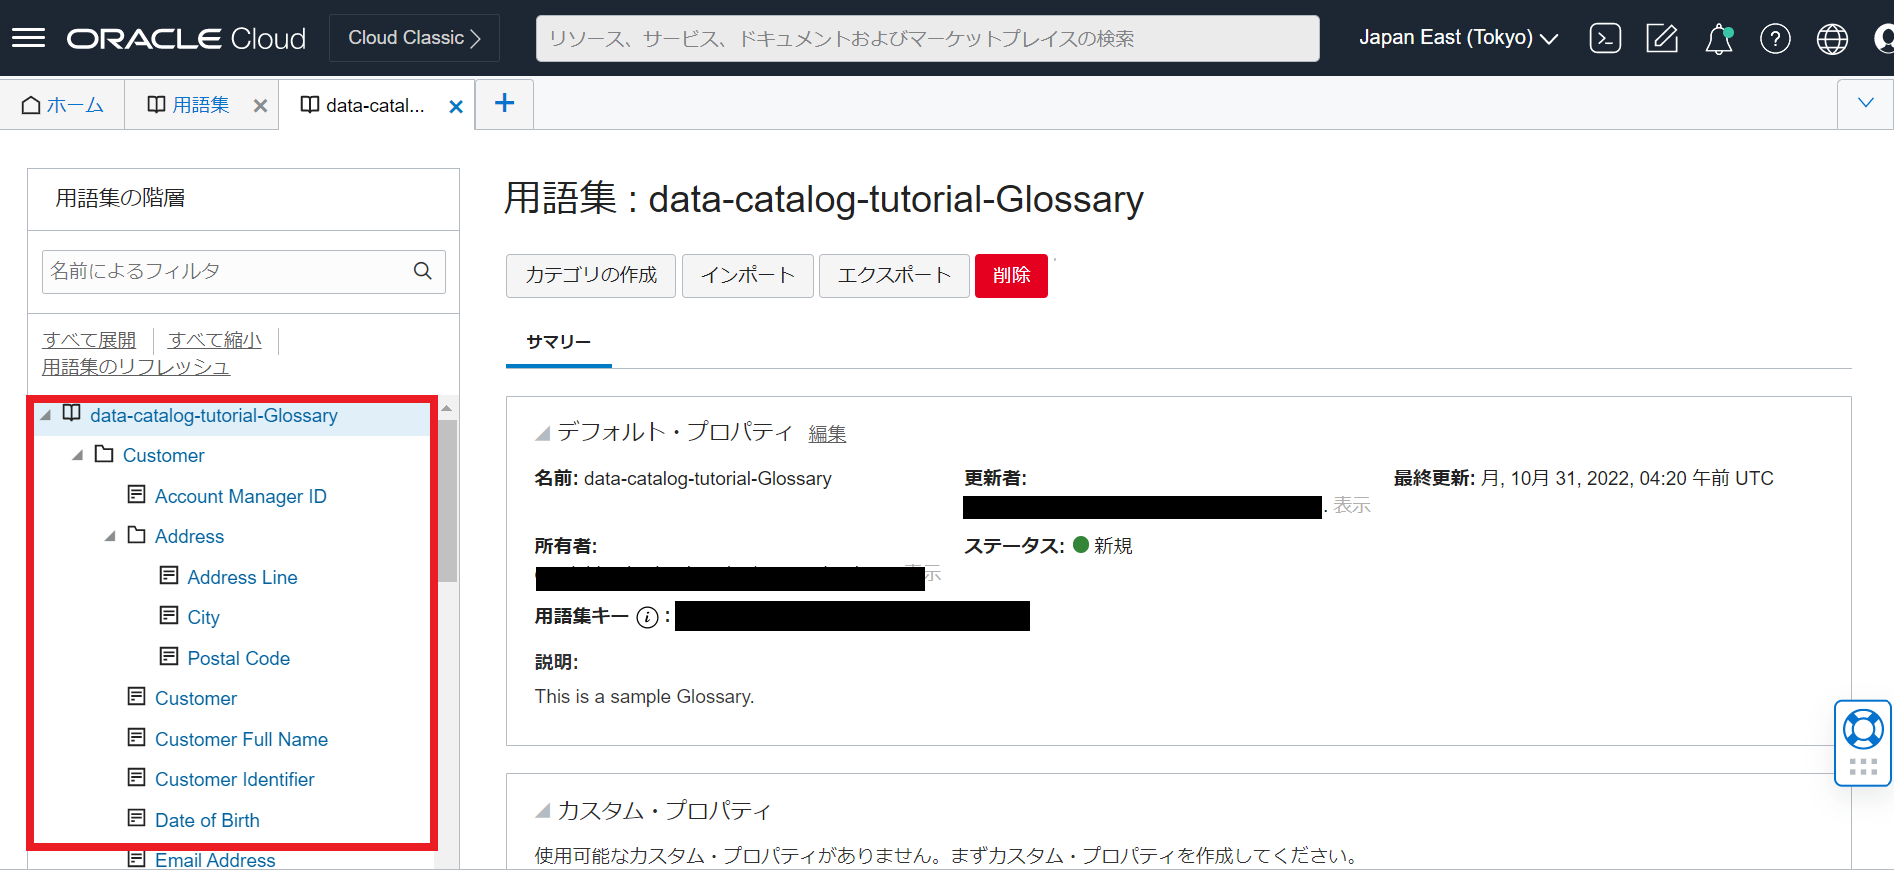Open the Japan East (Tokyo) region dropdown
The width and height of the screenshot is (1894, 870).
point(1458,38)
